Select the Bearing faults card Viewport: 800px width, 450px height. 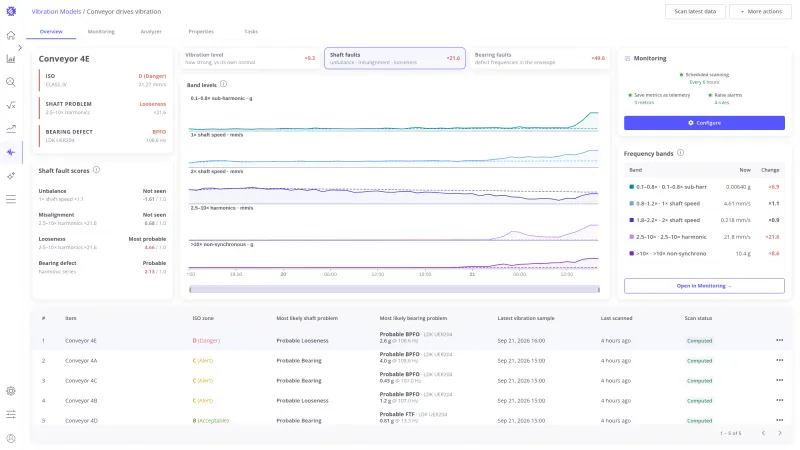[540, 58]
